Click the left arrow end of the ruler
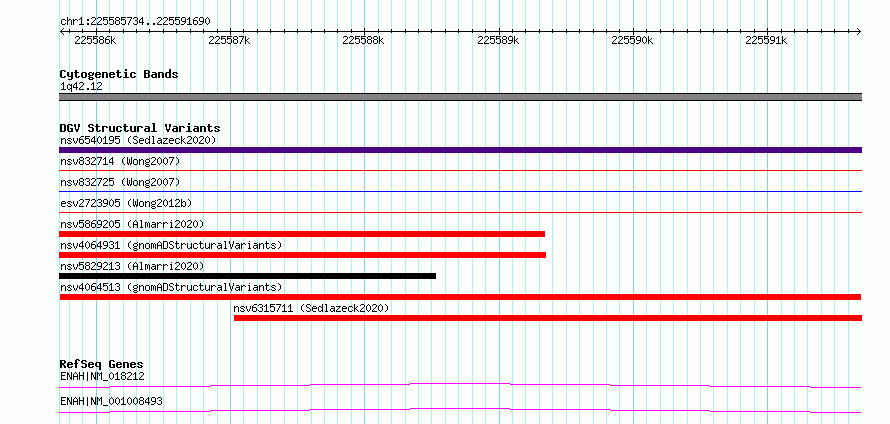 coord(62,31)
